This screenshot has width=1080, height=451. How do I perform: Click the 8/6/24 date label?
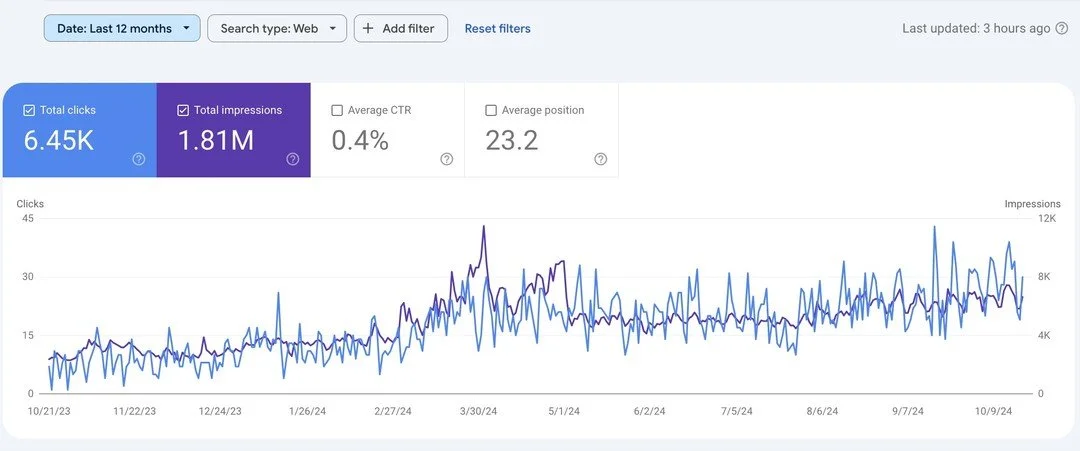pos(822,411)
